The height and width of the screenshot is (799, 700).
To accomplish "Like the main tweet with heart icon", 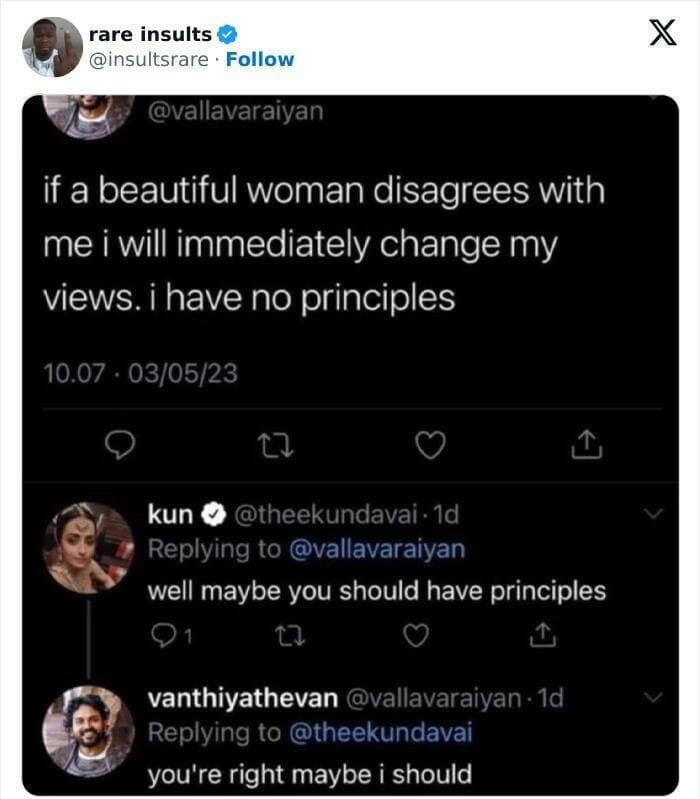I will pos(429,446).
